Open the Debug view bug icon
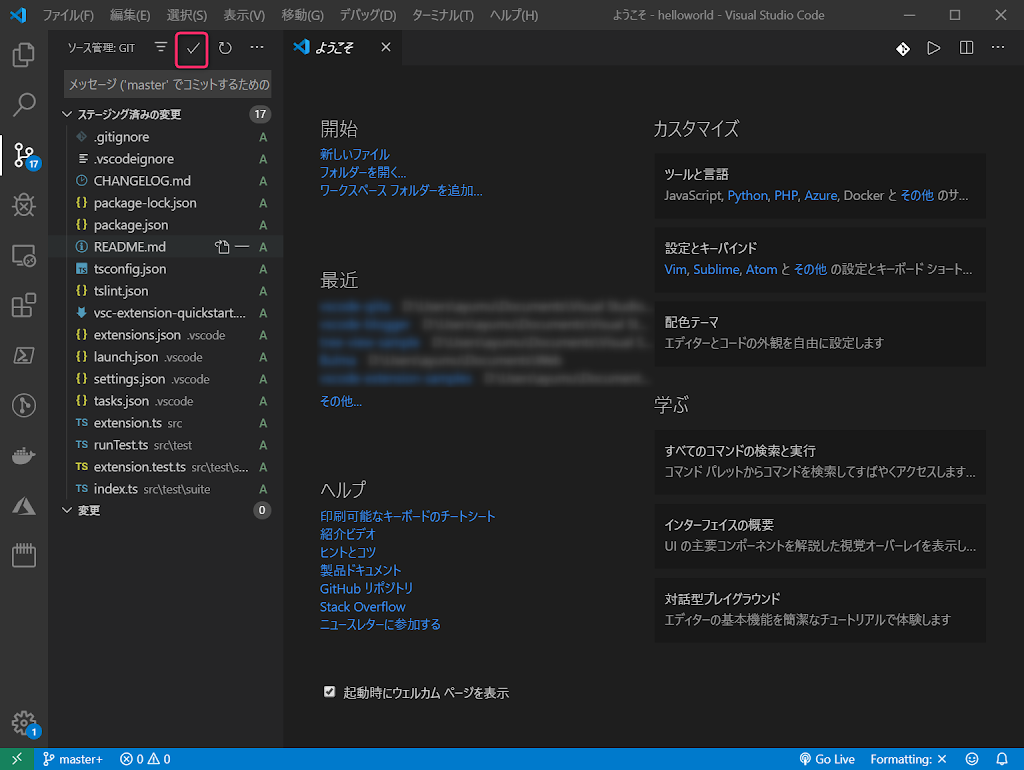 [24, 205]
